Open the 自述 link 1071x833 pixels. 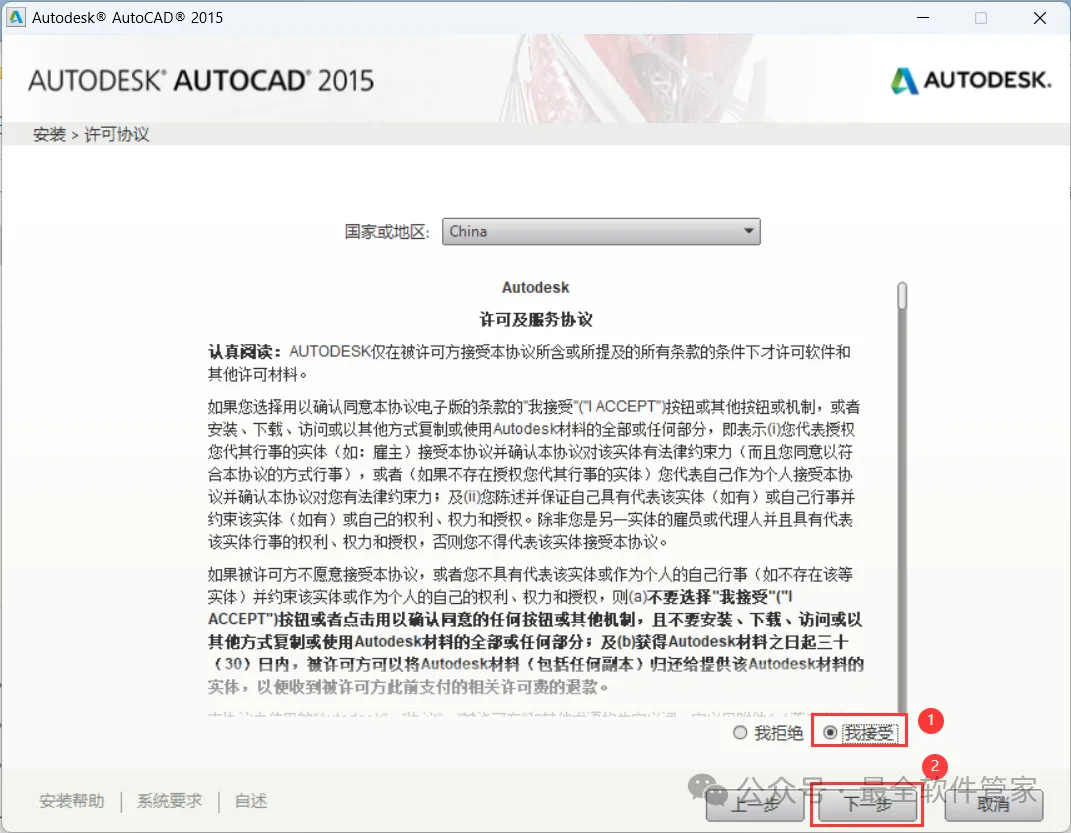(x=251, y=801)
